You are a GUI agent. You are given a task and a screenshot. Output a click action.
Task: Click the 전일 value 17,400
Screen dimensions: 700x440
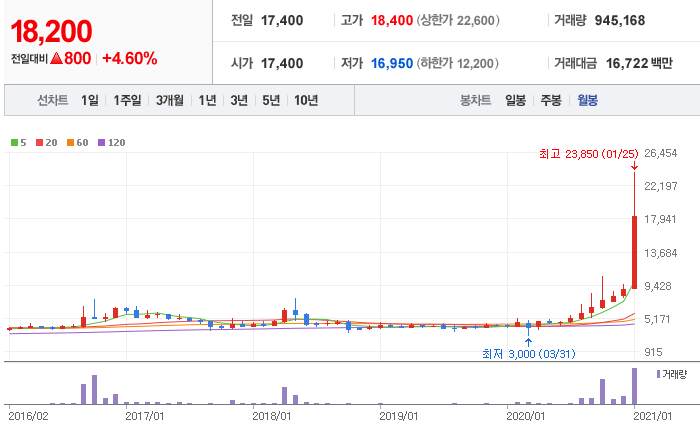[x=282, y=21]
